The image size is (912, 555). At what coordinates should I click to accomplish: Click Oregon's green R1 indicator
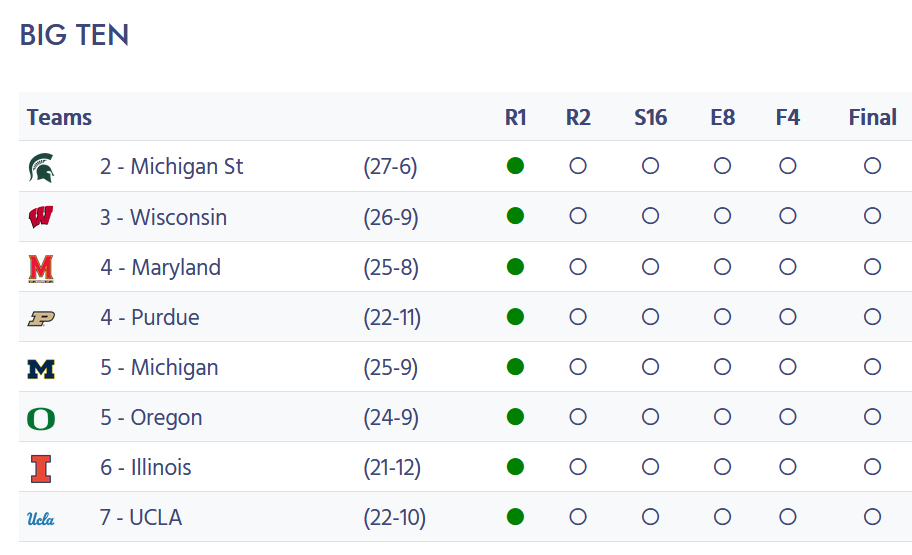tap(515, 417)
